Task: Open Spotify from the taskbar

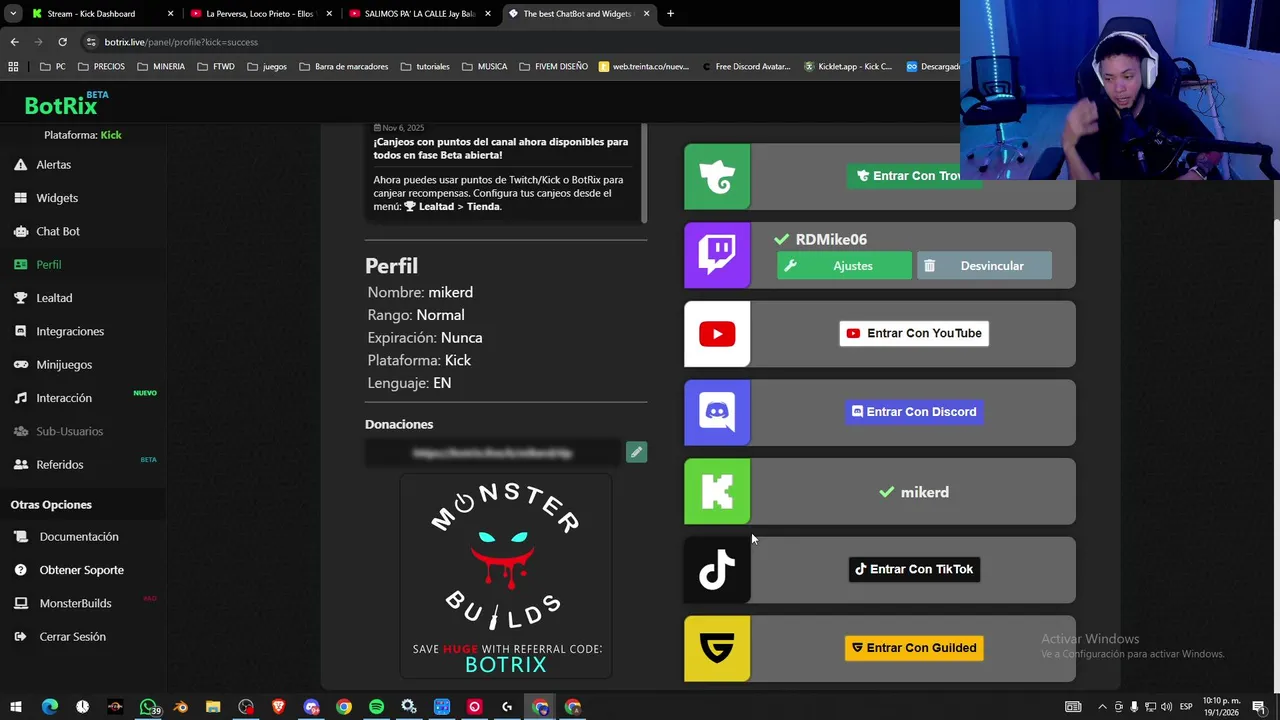Action: coord(376,707)
